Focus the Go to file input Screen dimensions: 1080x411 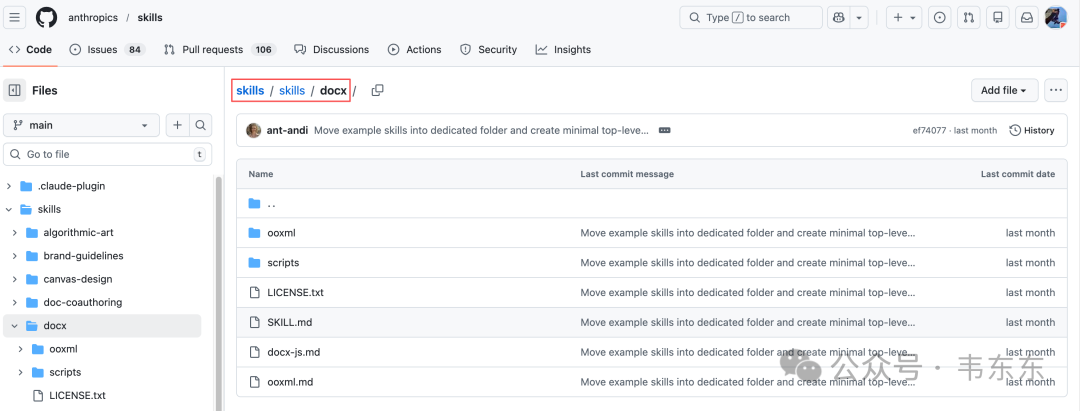(x=107, y=154)
